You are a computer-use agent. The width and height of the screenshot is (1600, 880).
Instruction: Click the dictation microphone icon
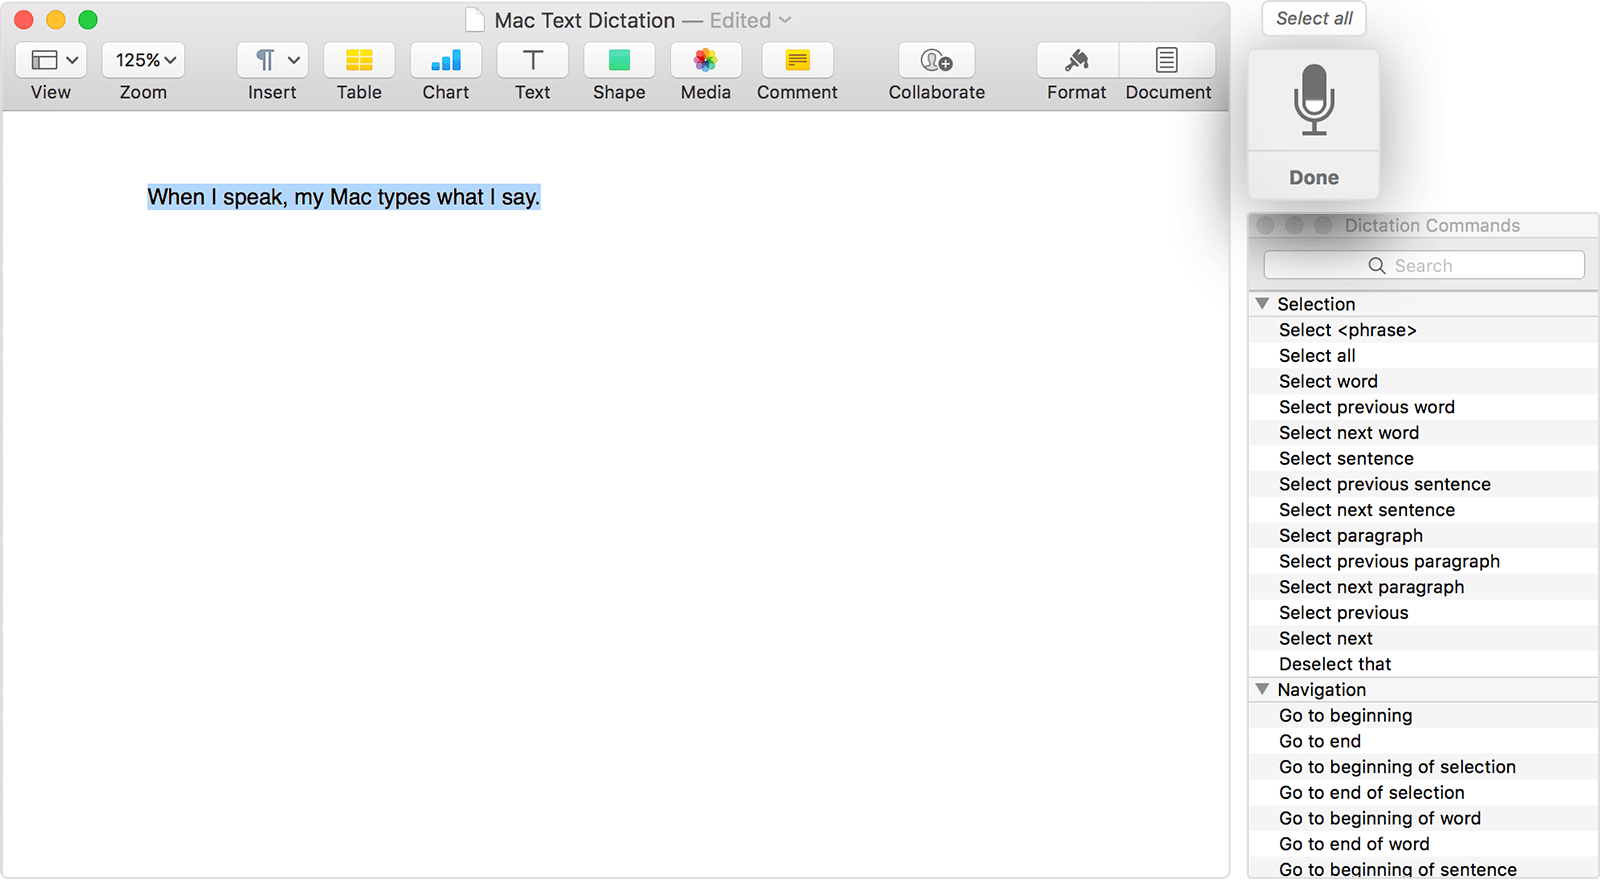coord(1314,100)
